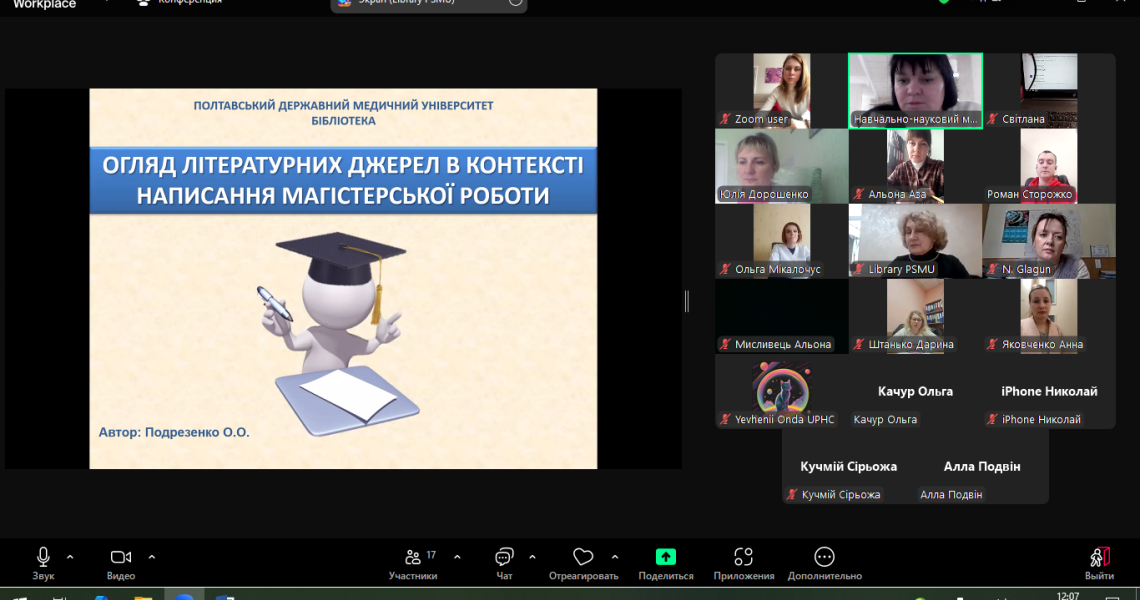
Task: Select the active speaker Навчально-науковий tile
Action: [x=915, y=90]
